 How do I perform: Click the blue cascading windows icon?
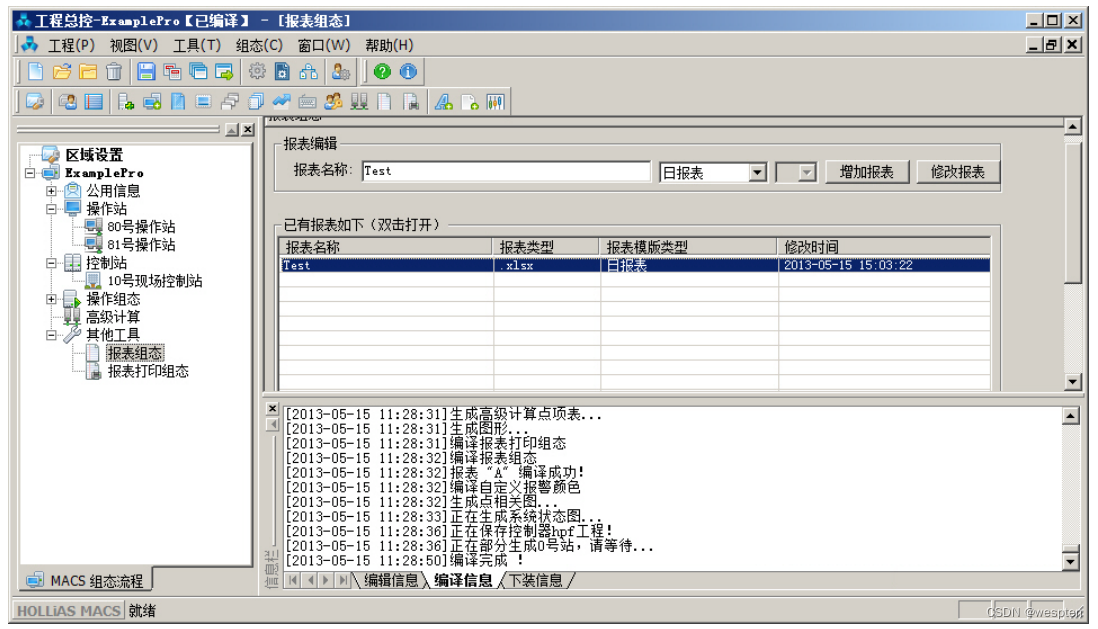(199, 71)
